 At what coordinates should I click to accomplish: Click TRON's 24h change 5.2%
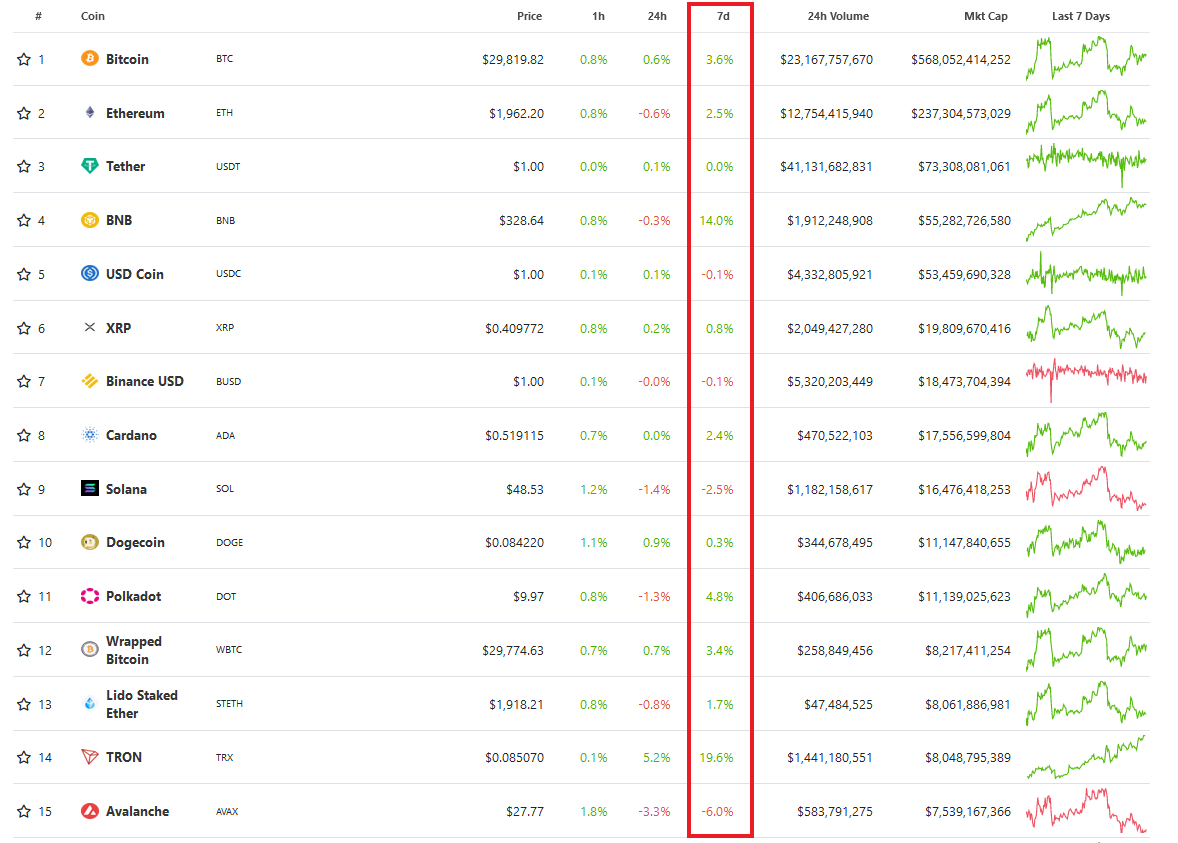coord(657,757)
